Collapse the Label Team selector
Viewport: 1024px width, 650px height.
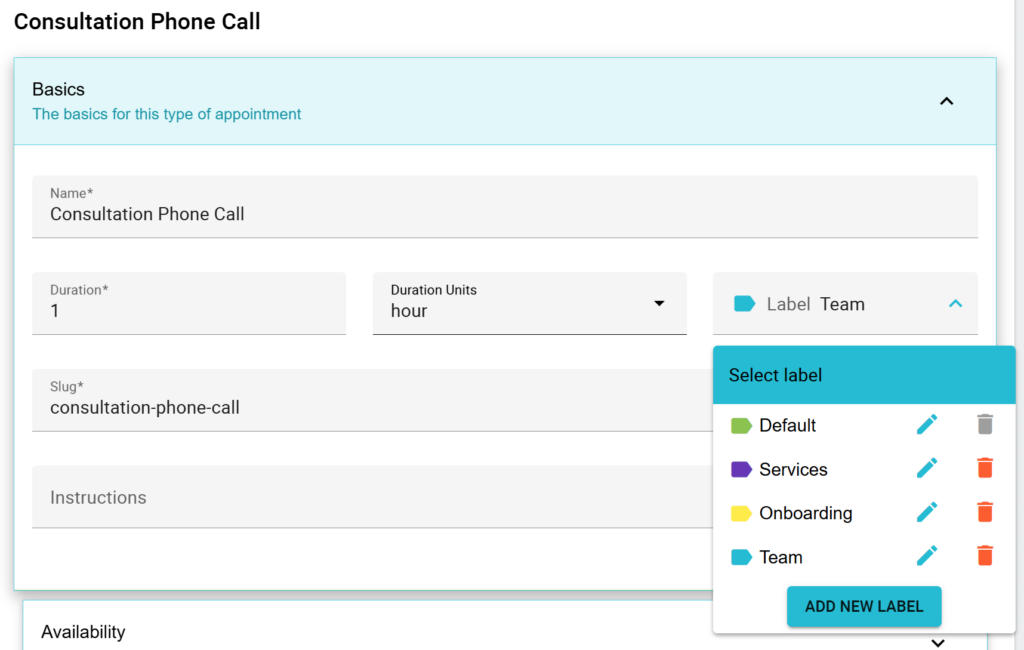[955, 304]
